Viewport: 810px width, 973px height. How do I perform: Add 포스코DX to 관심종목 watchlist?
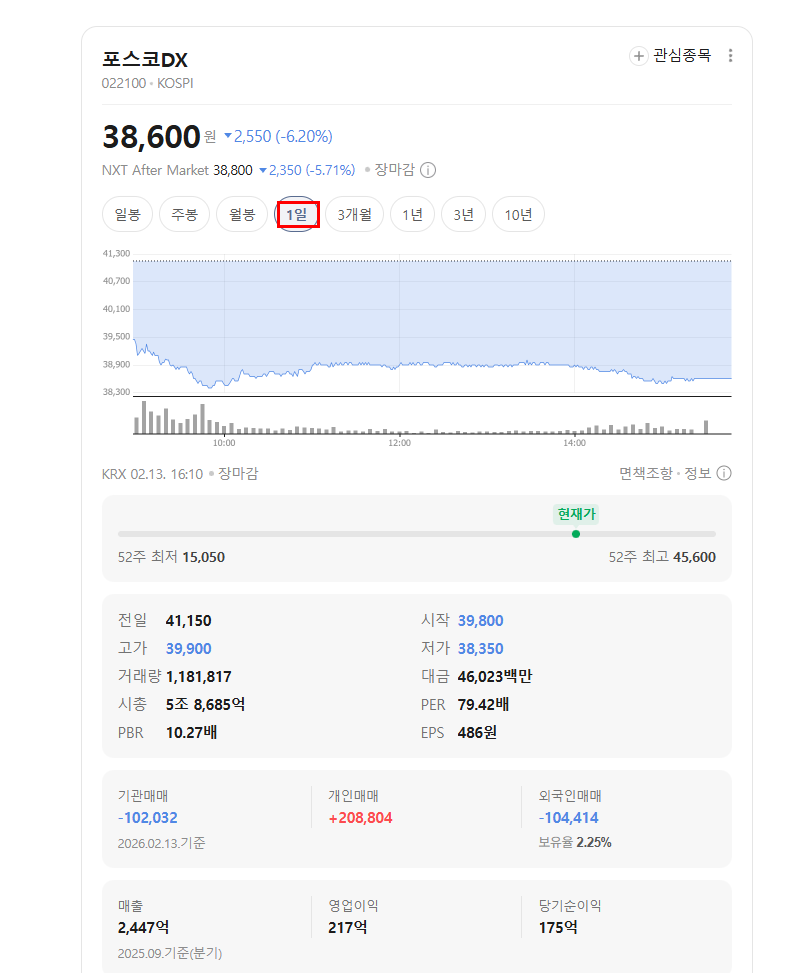(670, 56)
